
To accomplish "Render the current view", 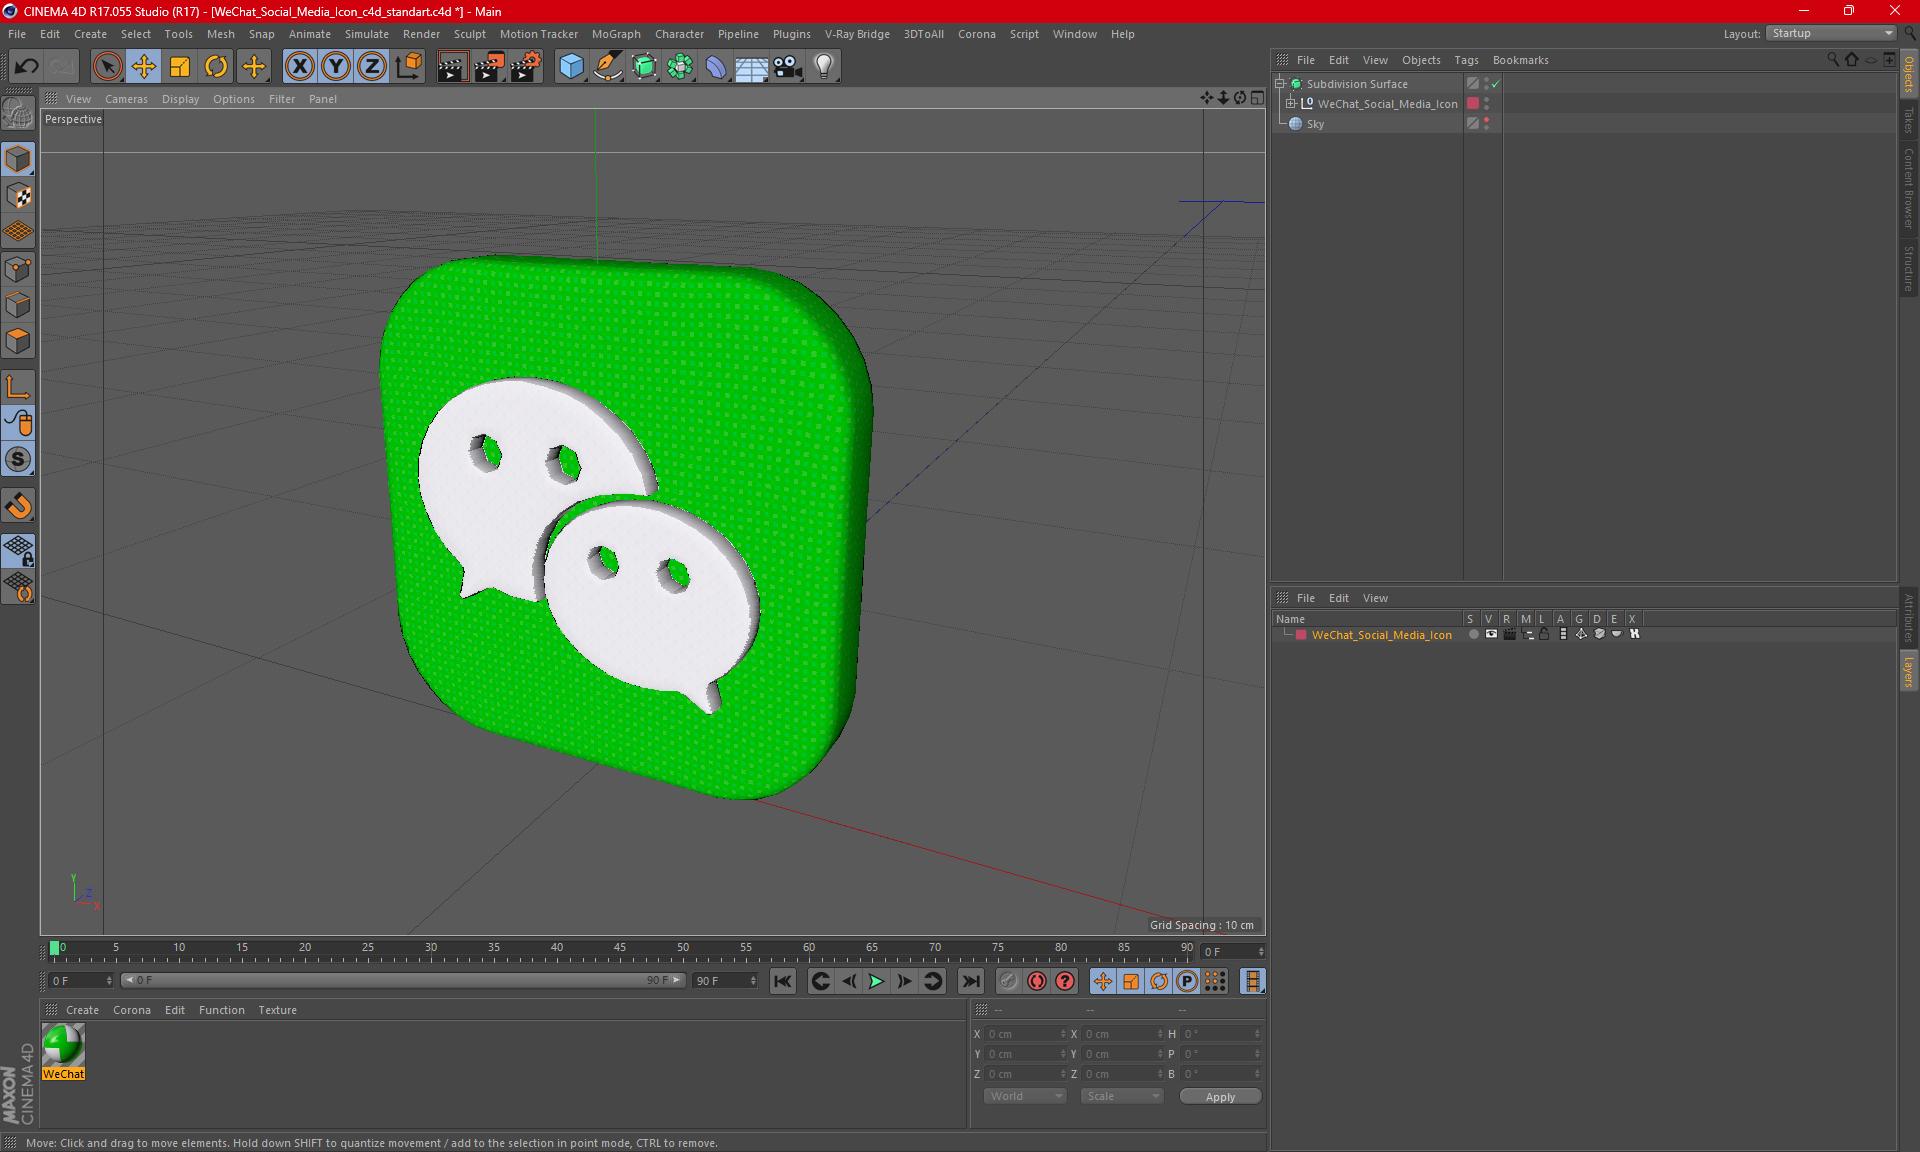I will (452, 66).
